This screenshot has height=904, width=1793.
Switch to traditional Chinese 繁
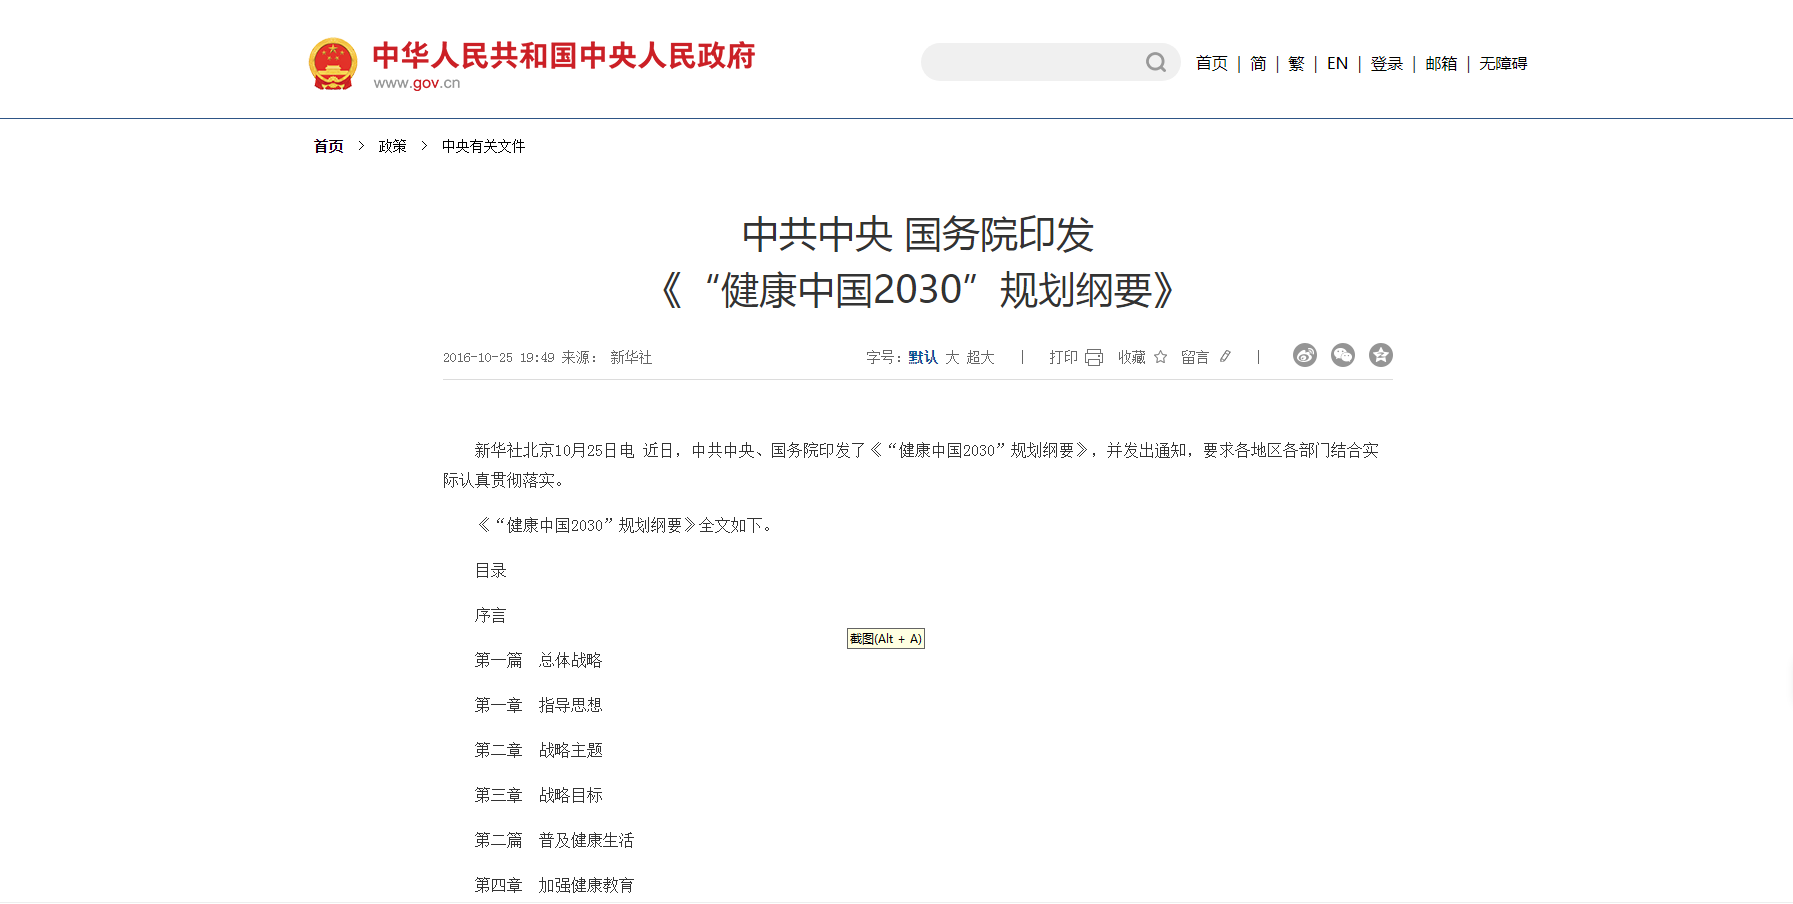pyautogui.click(x=1296, y=64)
